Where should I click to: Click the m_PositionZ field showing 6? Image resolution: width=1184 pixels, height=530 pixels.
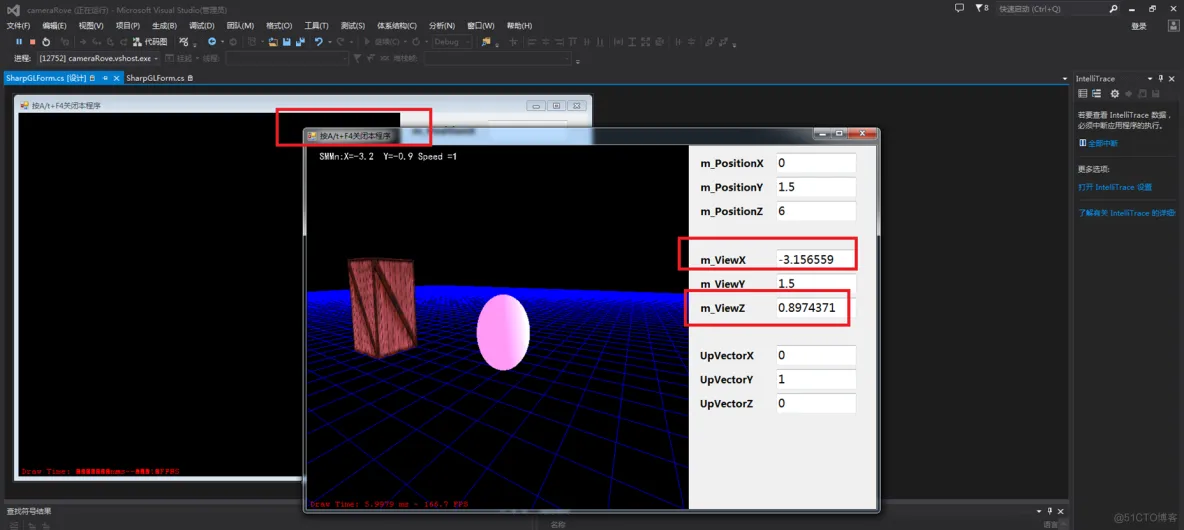point(816,211)
